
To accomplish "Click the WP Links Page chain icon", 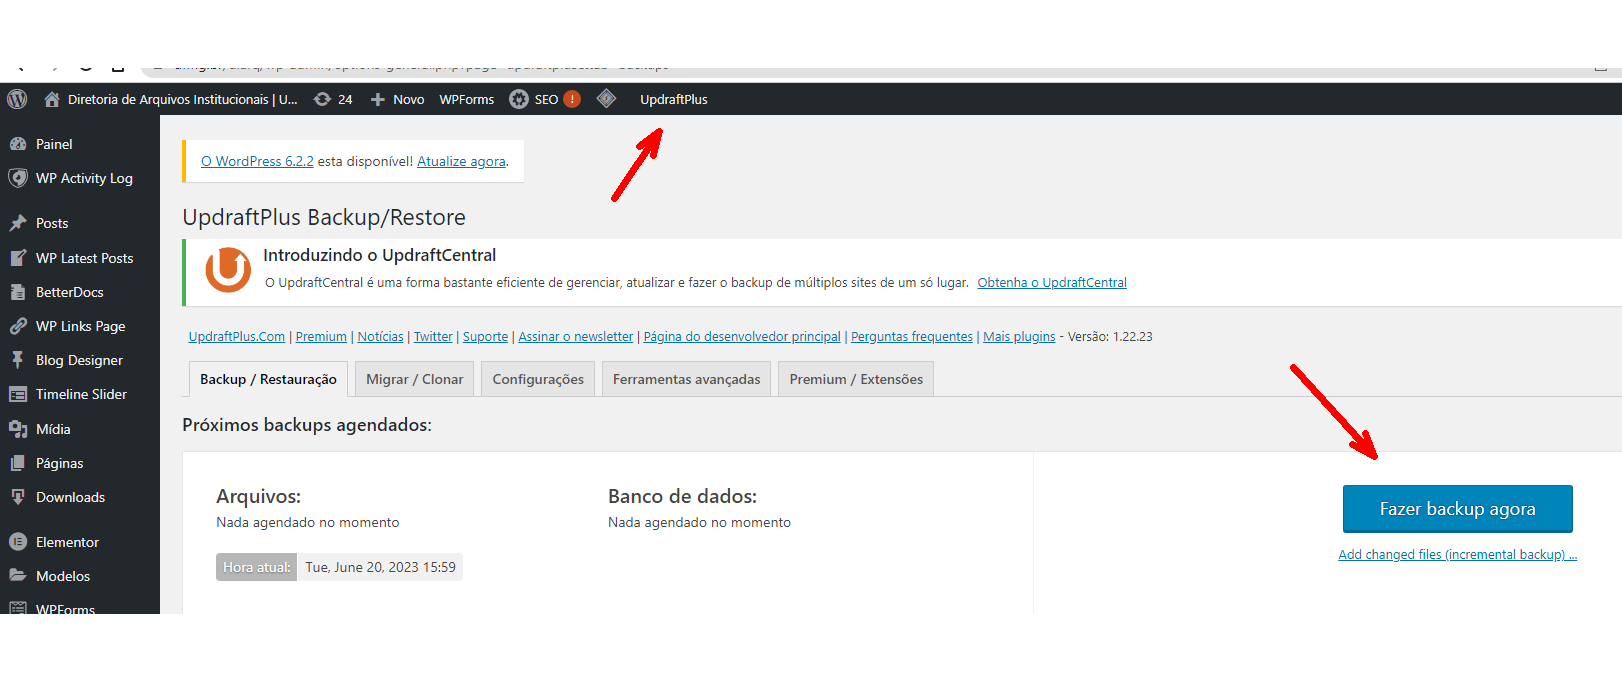I will tap(18, 326).
